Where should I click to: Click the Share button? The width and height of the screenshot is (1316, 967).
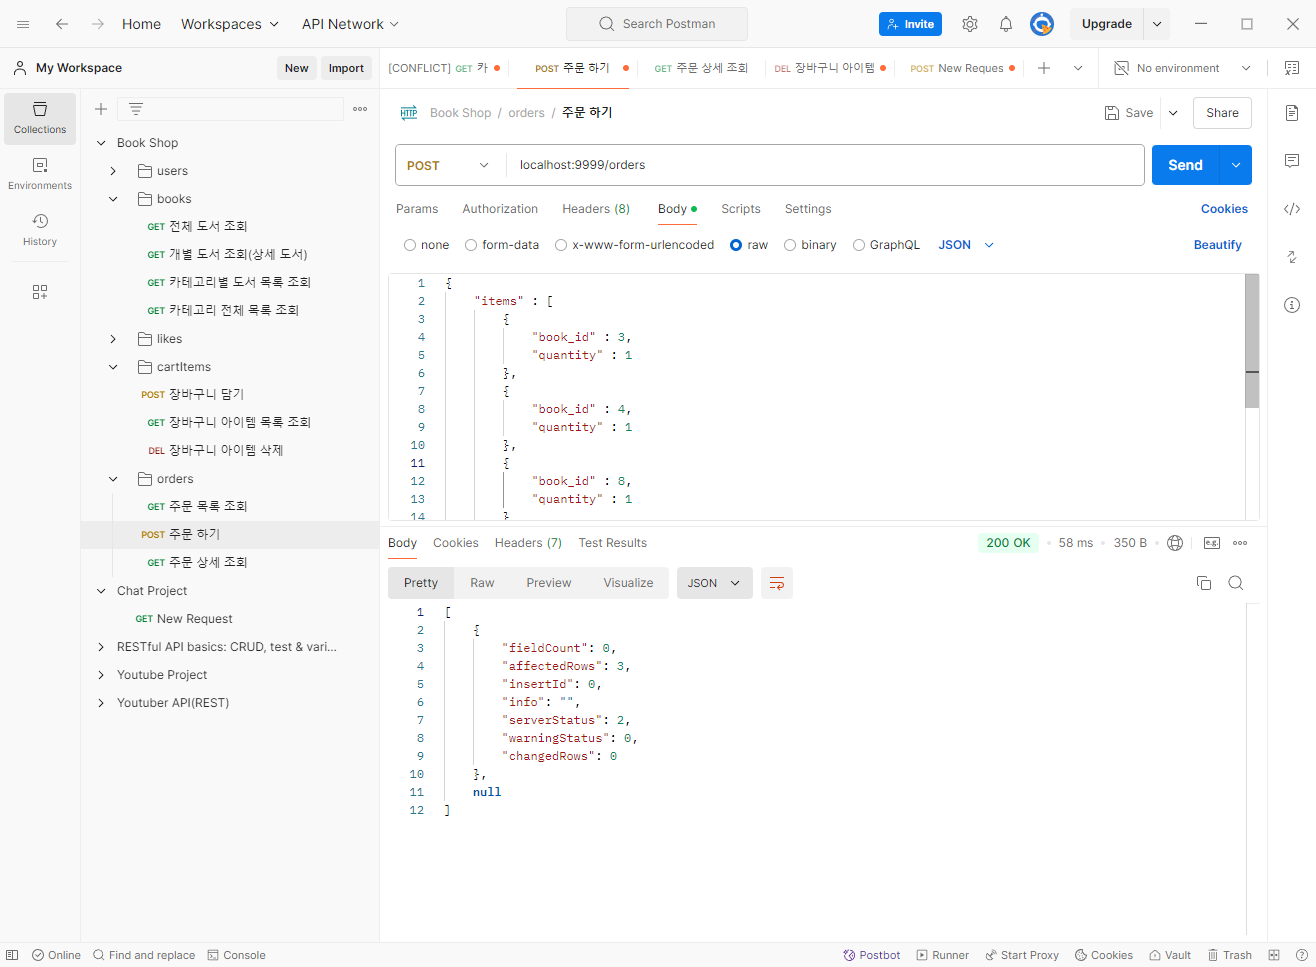point(1222,113)
